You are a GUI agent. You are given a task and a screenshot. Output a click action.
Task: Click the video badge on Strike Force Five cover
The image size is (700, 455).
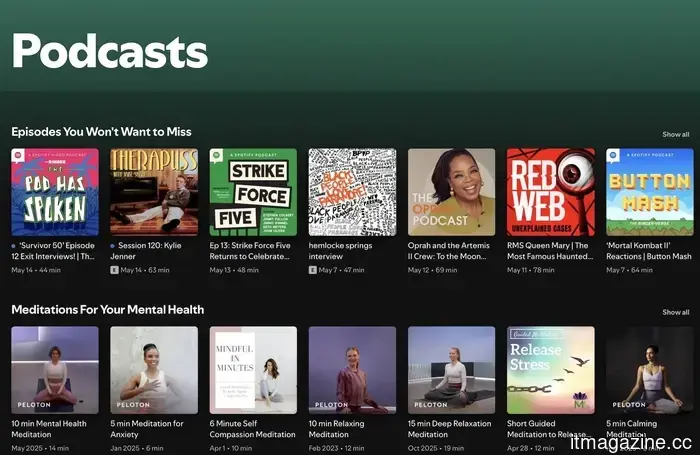[217, 155]
